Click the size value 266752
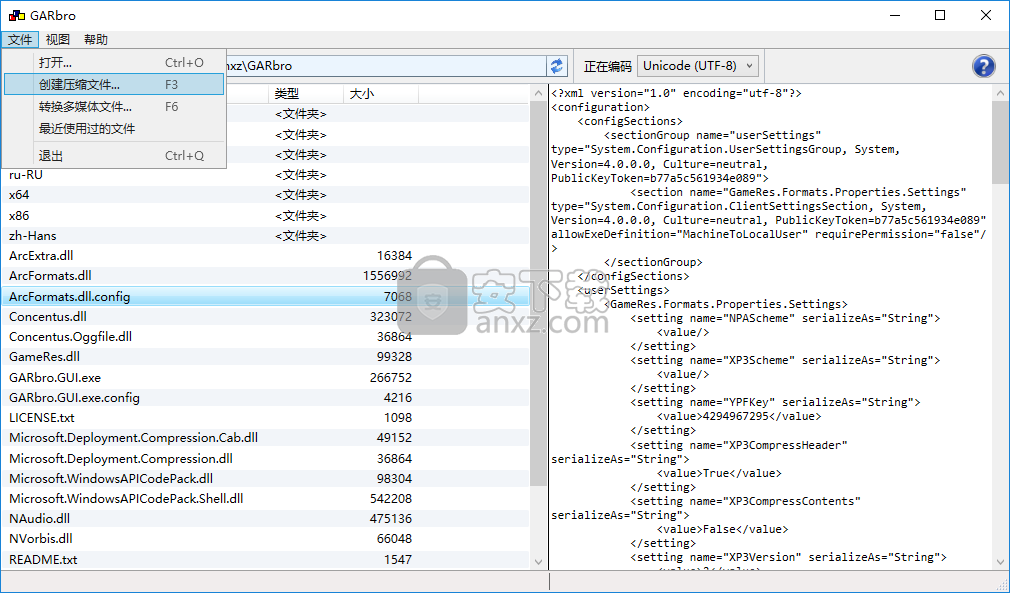Image resolution: width=1010 pixels, height=593 pixels. pos(390,377)
